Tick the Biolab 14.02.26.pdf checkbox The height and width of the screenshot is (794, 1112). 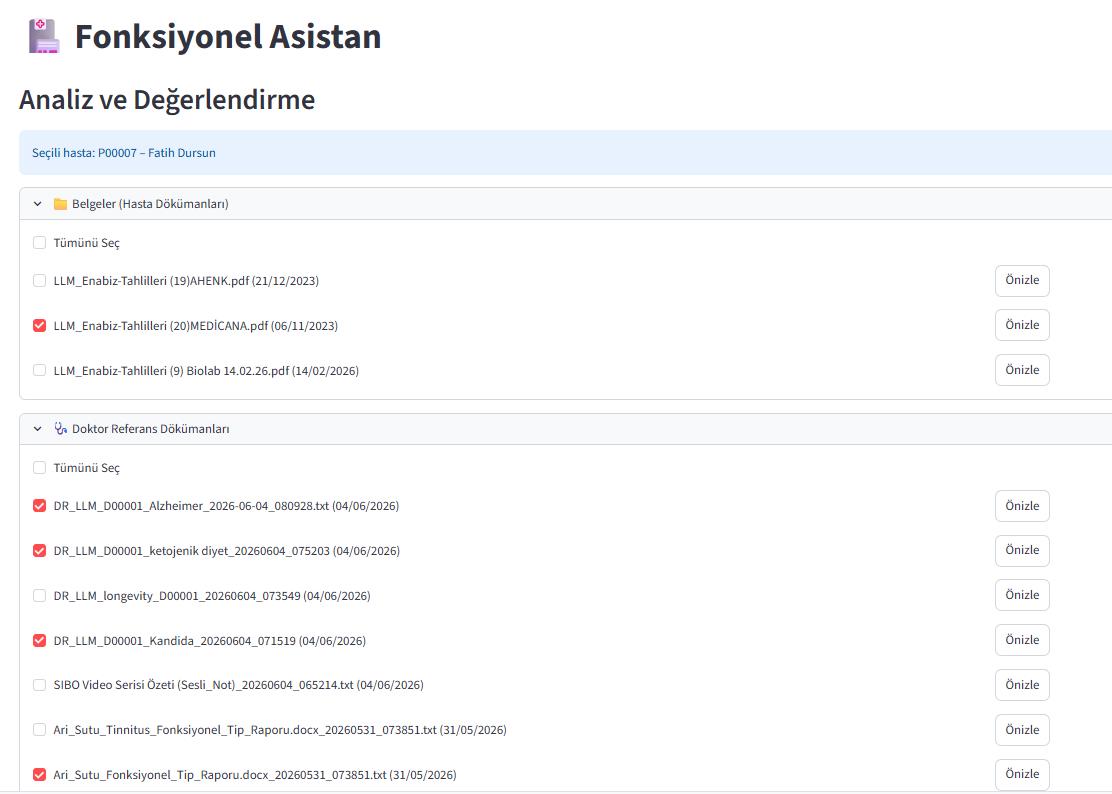click(x=40, y=371)
